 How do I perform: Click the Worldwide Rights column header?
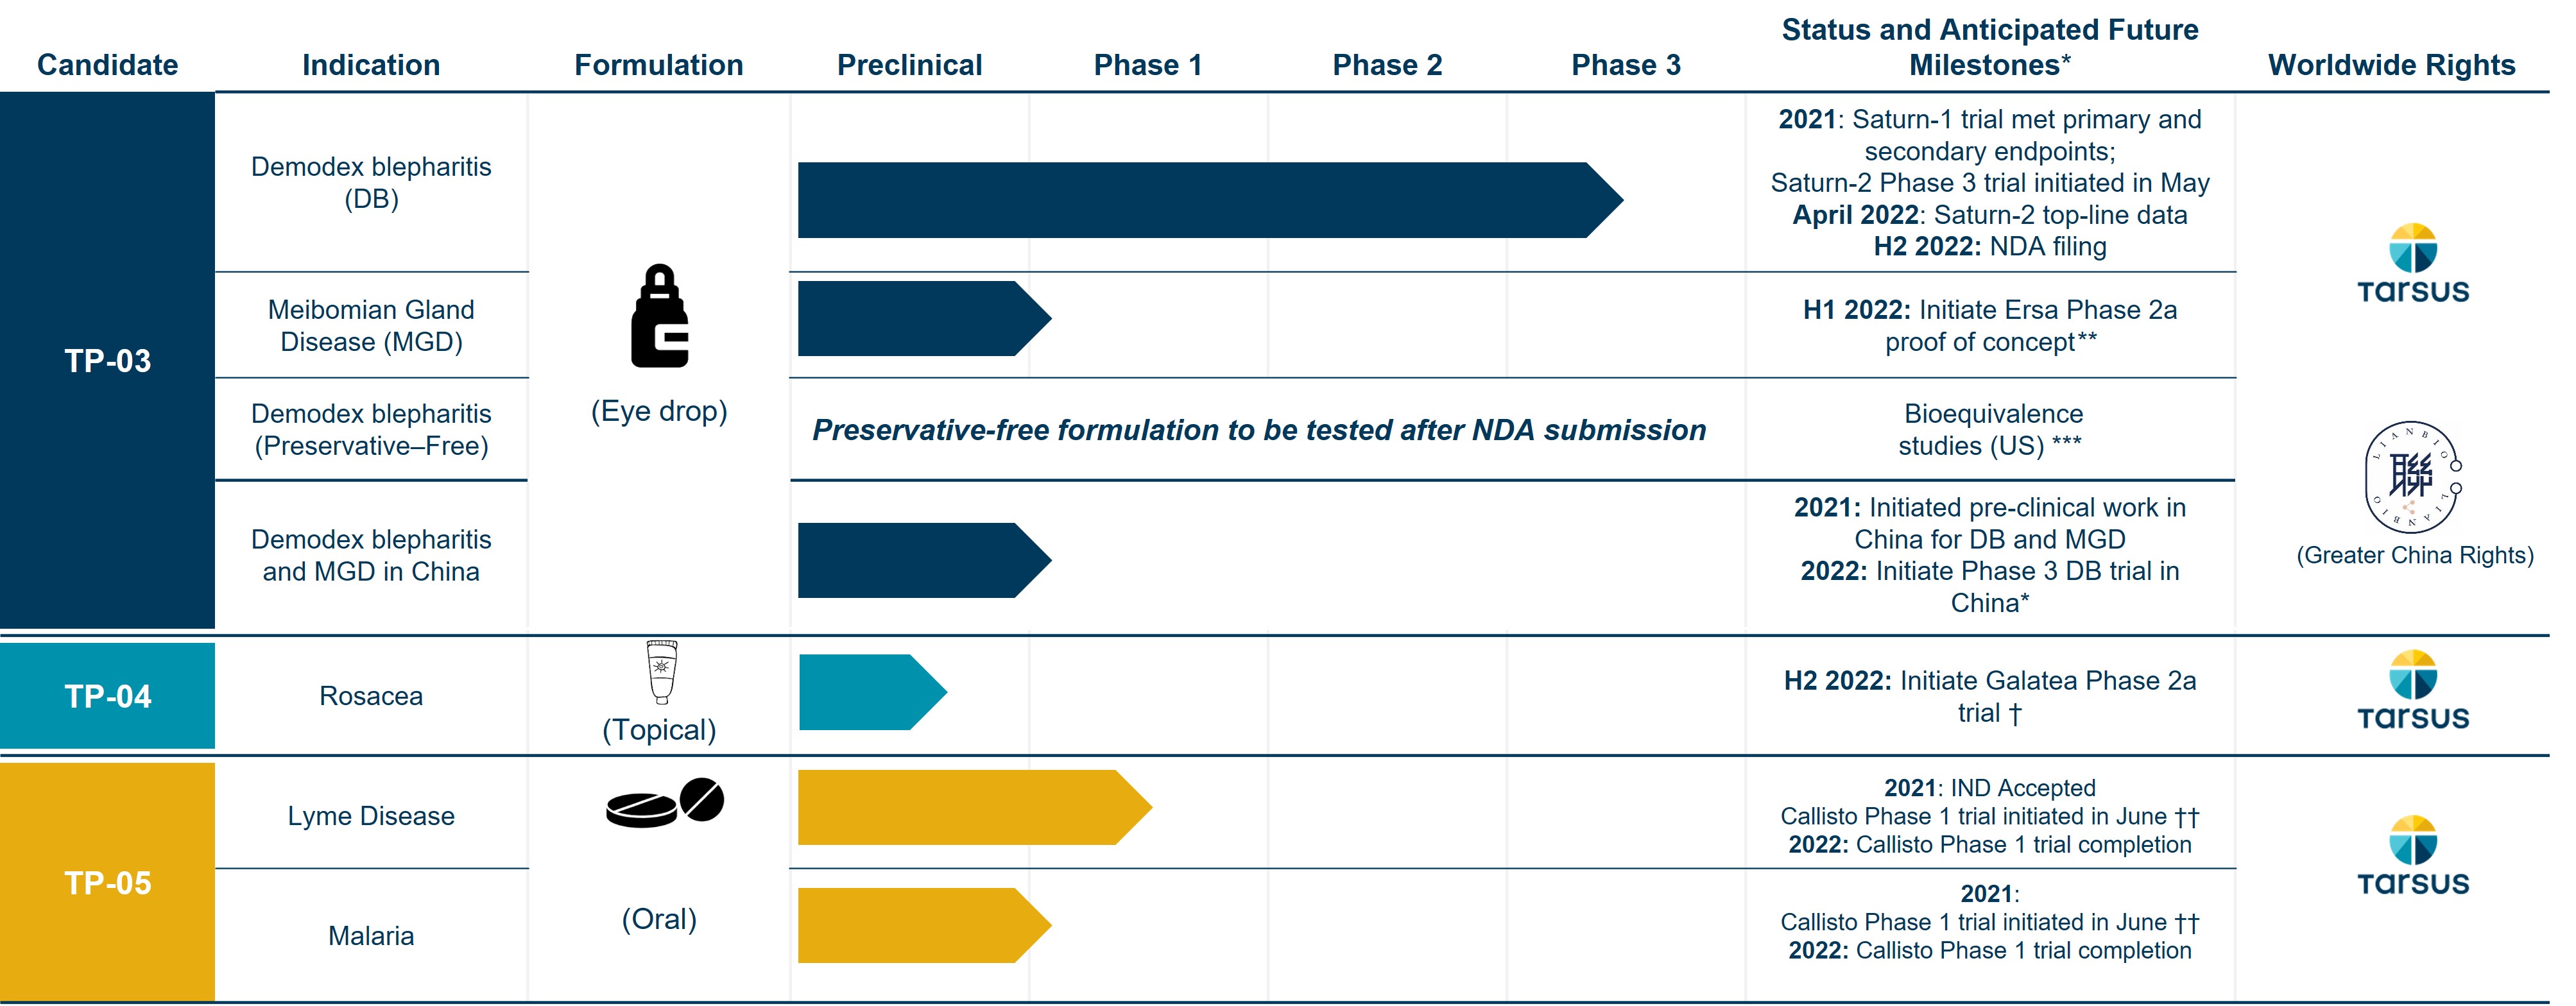tap(2391, 65)
